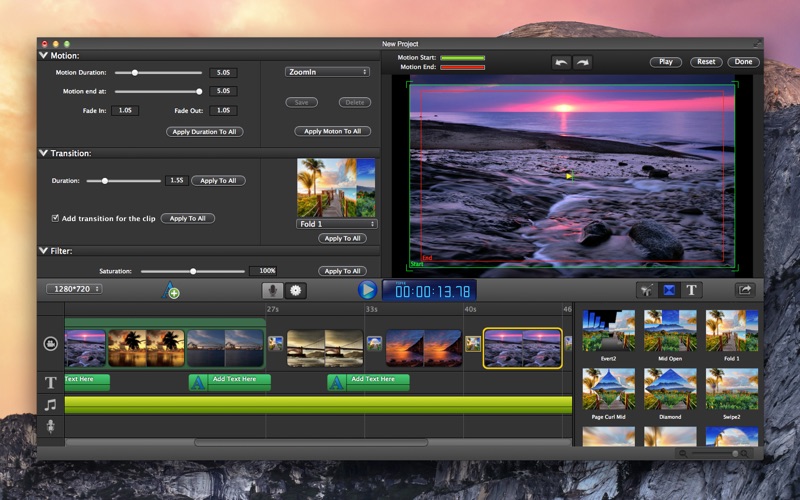Open the text titles panel icon
Image resolution: width=800 pixels, height=500 pixels.
click(691, 290)
